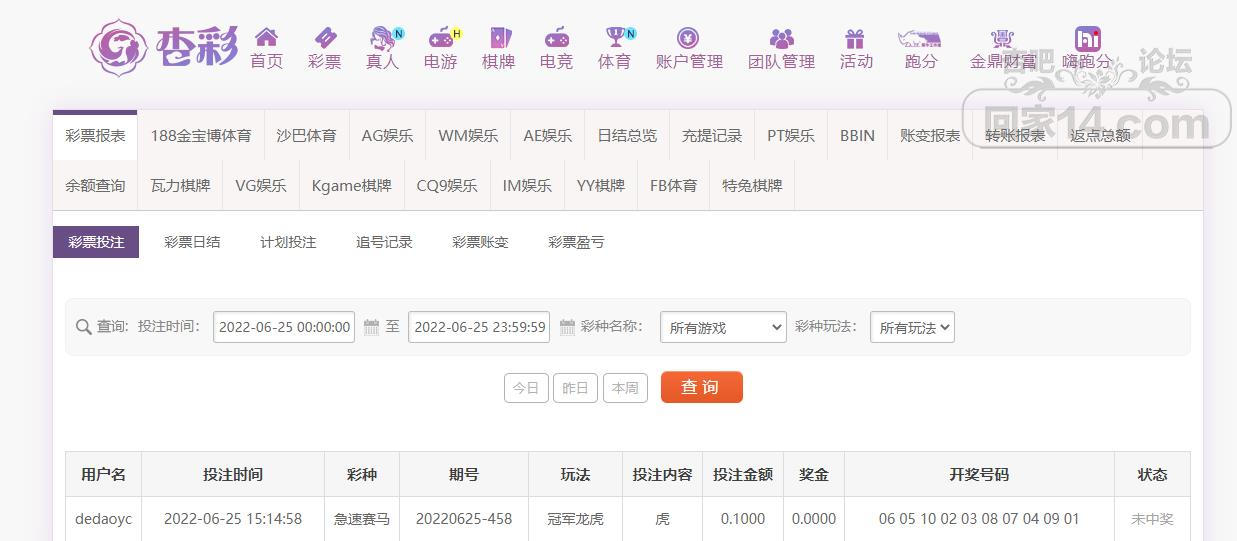Open 账户管理 coin icon
Viewport: 1237px width, 541px height.
(x=688, y=38)
